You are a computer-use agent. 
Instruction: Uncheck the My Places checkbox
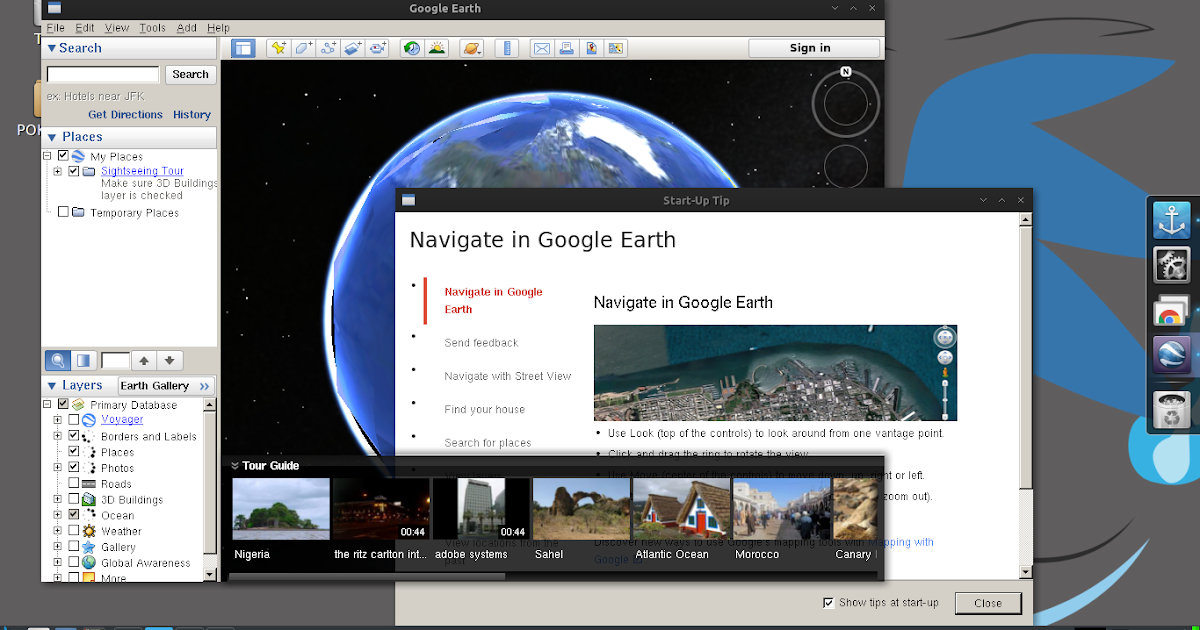[63, 156]
